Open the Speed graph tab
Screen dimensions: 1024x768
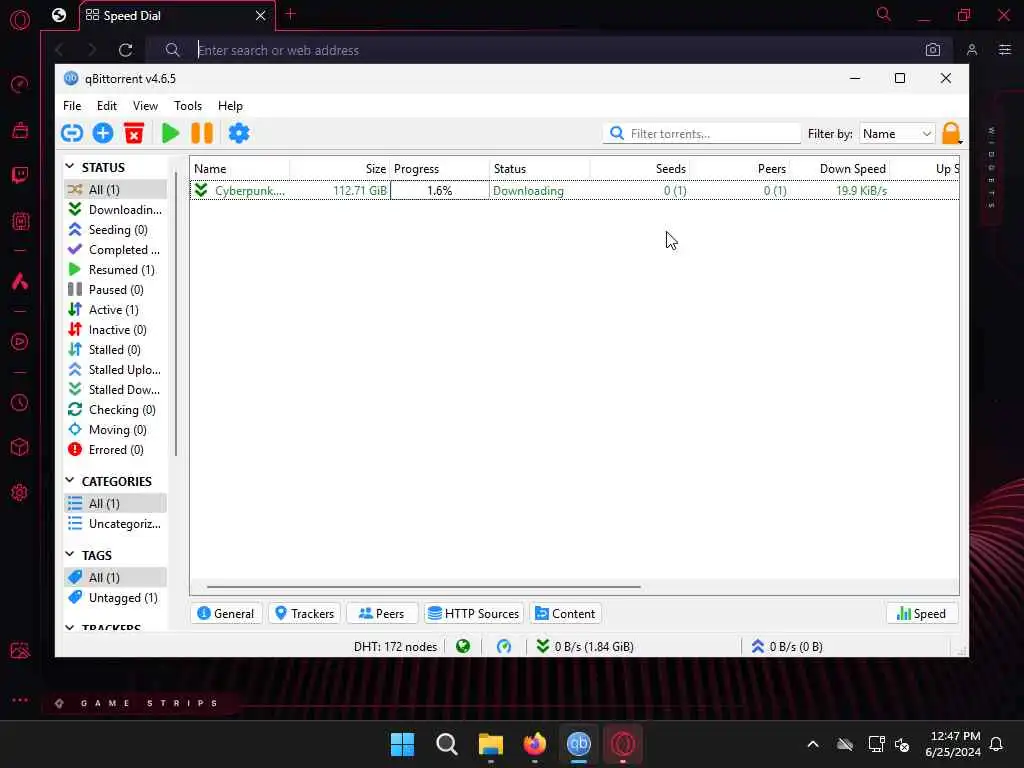point(921,613)
